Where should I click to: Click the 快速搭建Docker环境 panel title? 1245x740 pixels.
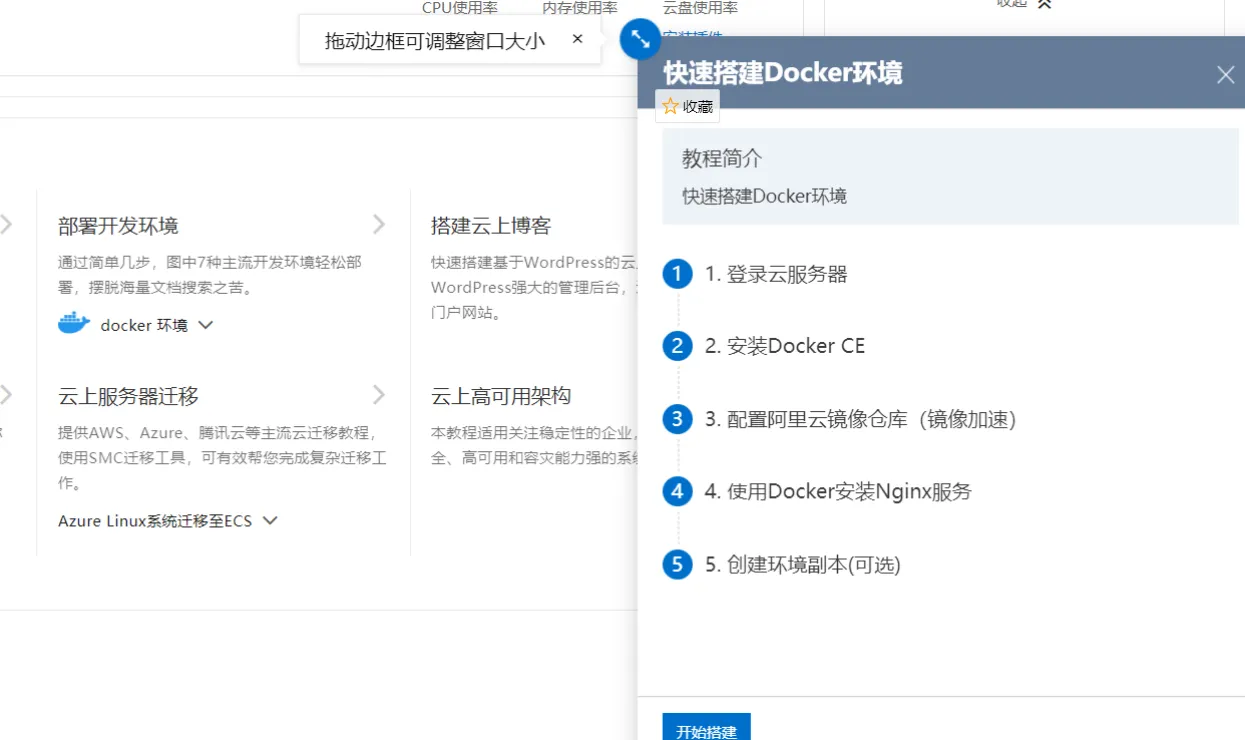click(783, 73)
